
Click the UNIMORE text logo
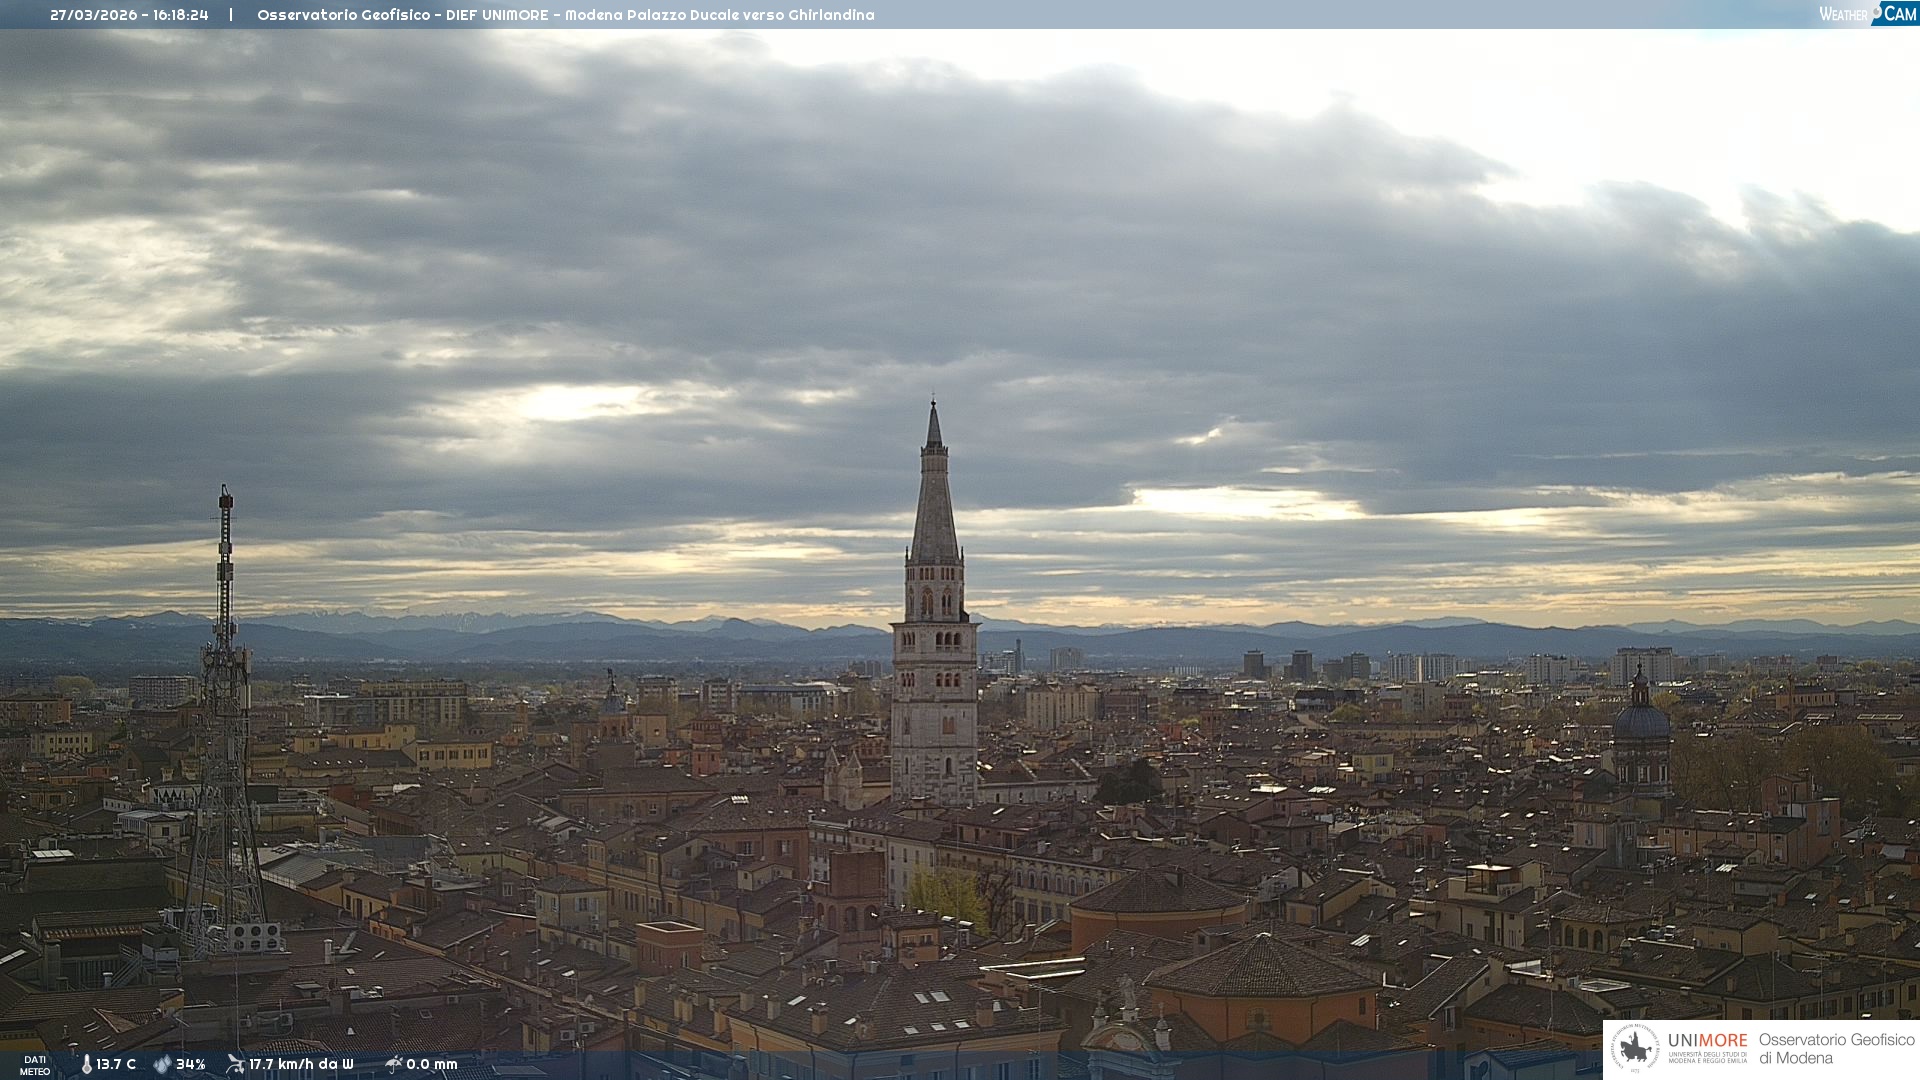1707,1041
